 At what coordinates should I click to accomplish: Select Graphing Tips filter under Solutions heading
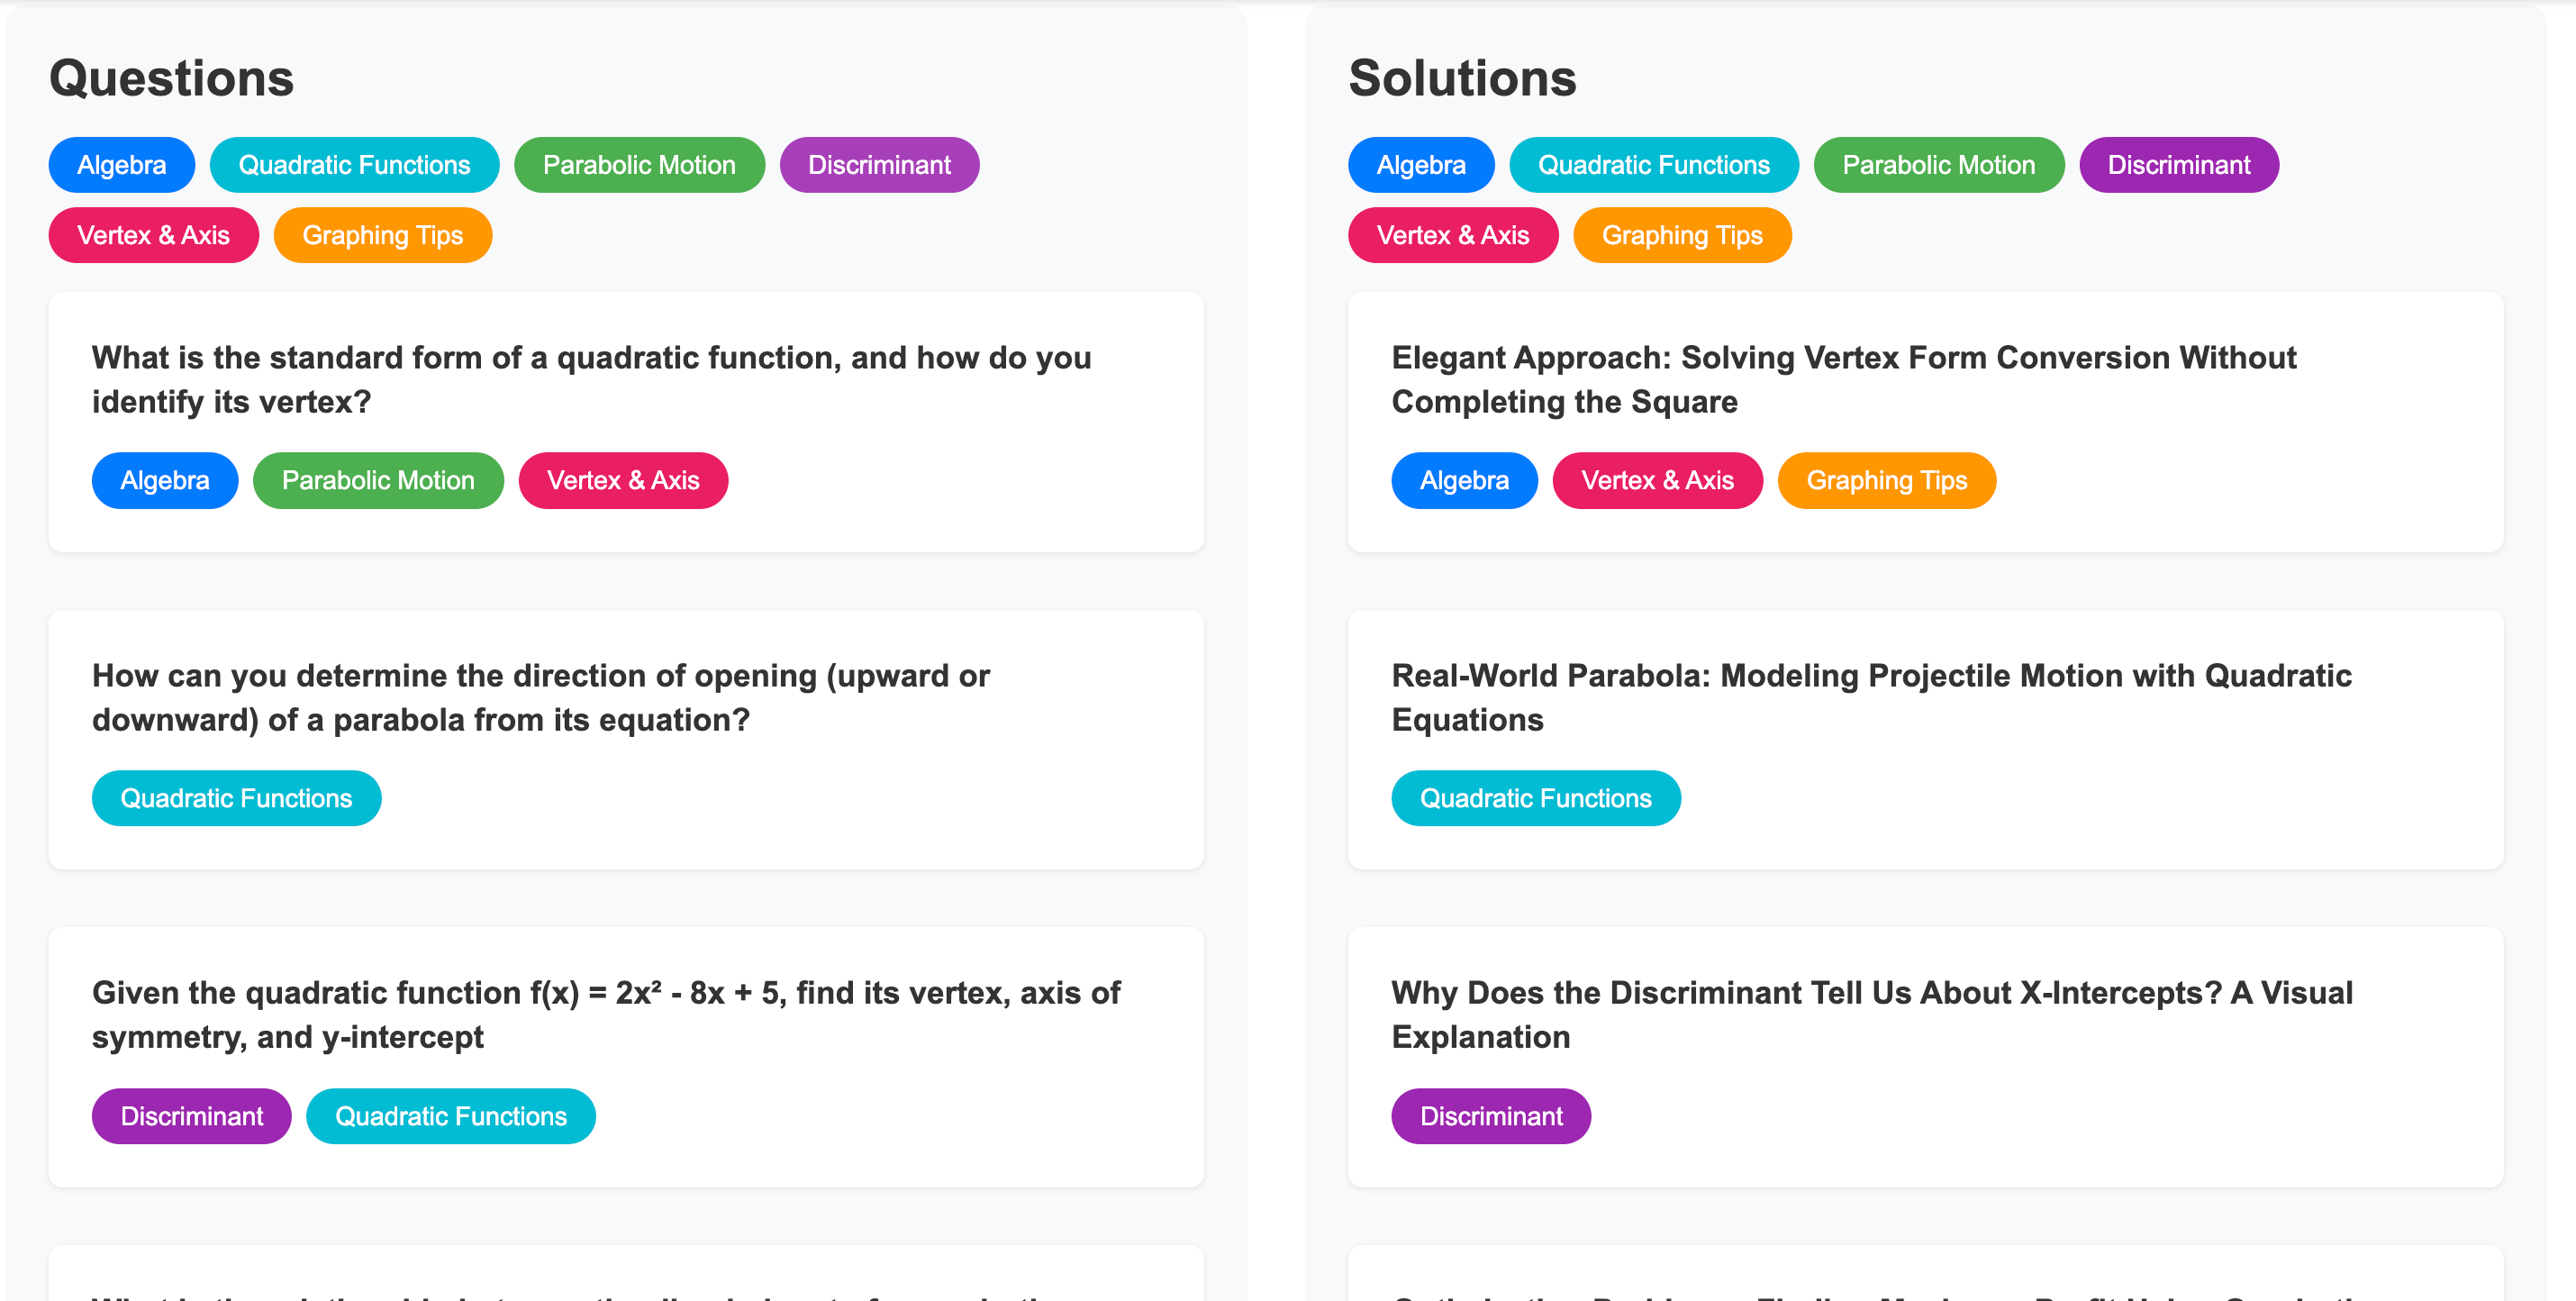(x=1681, y=235)
